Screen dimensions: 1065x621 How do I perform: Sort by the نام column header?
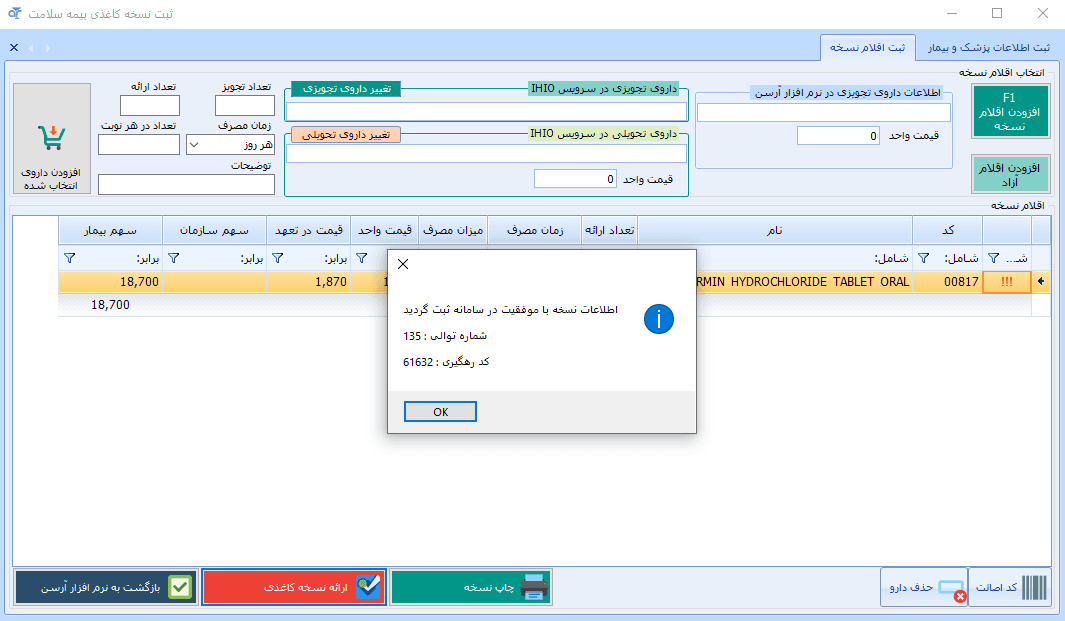[775, 230]
